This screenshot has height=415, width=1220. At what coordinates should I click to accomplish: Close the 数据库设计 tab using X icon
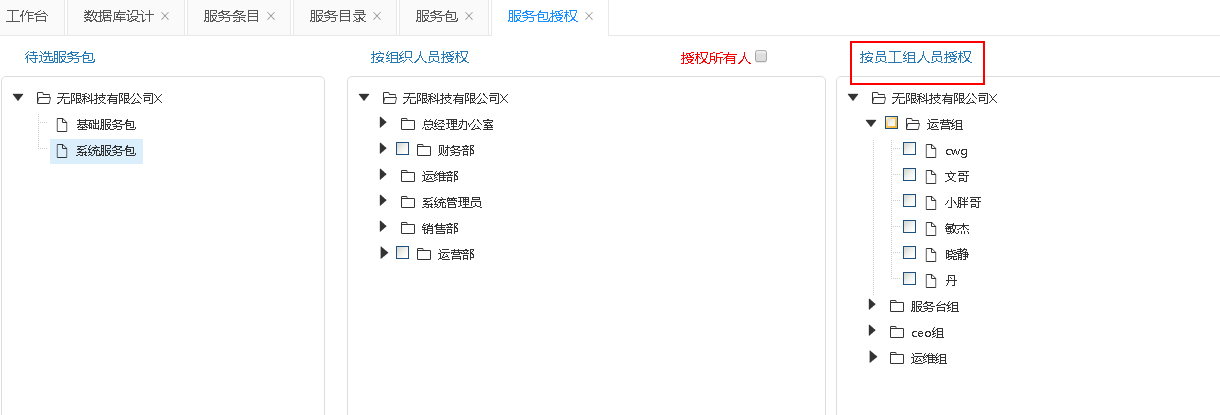coord(165,17)
